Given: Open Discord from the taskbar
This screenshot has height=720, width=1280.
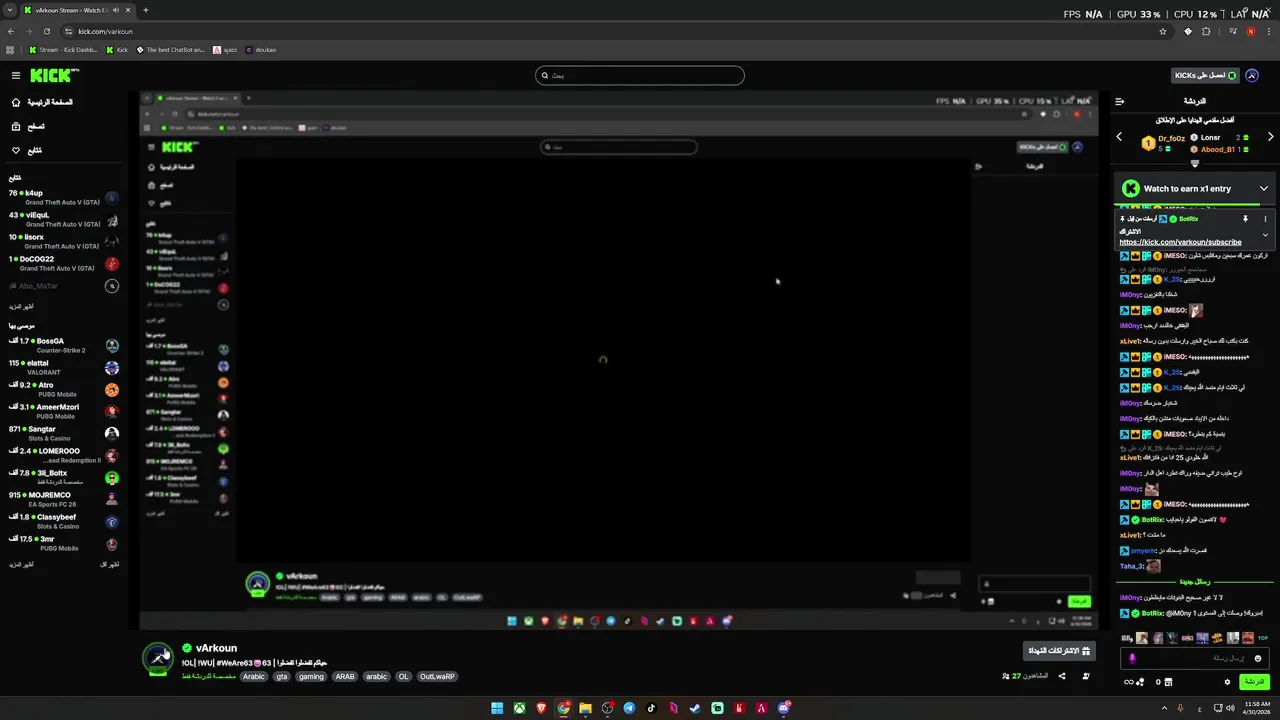Looking at the screenshot, I should coord(783,708).
